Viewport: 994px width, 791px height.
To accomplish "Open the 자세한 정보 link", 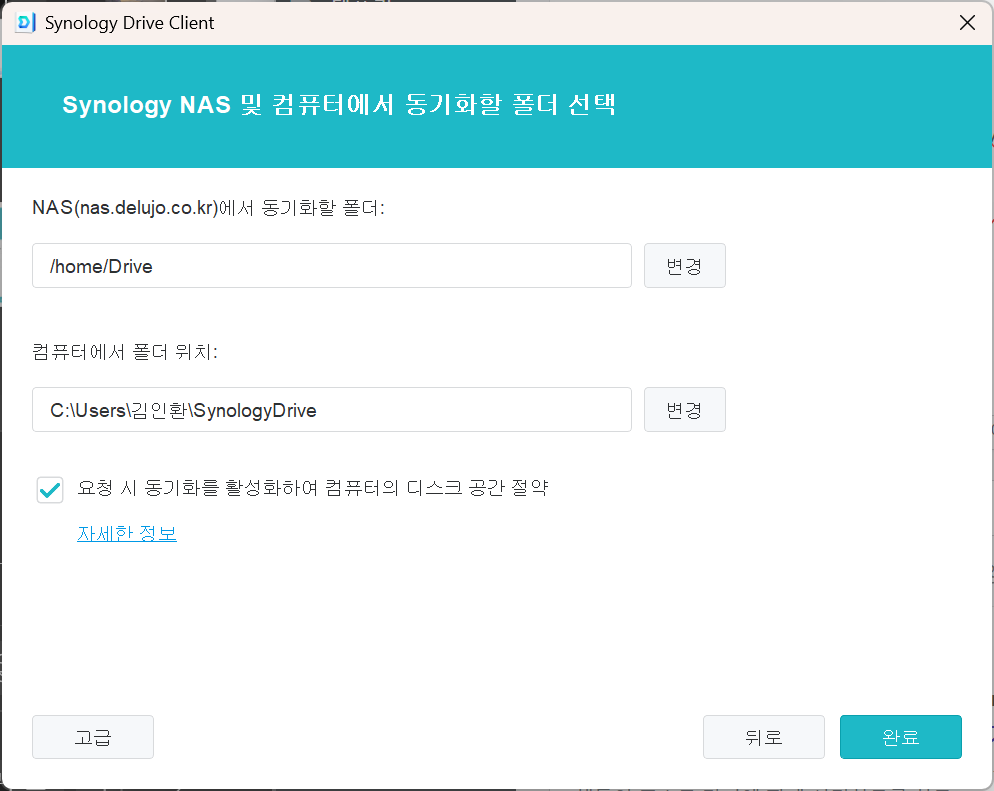I will coord(127,534).
